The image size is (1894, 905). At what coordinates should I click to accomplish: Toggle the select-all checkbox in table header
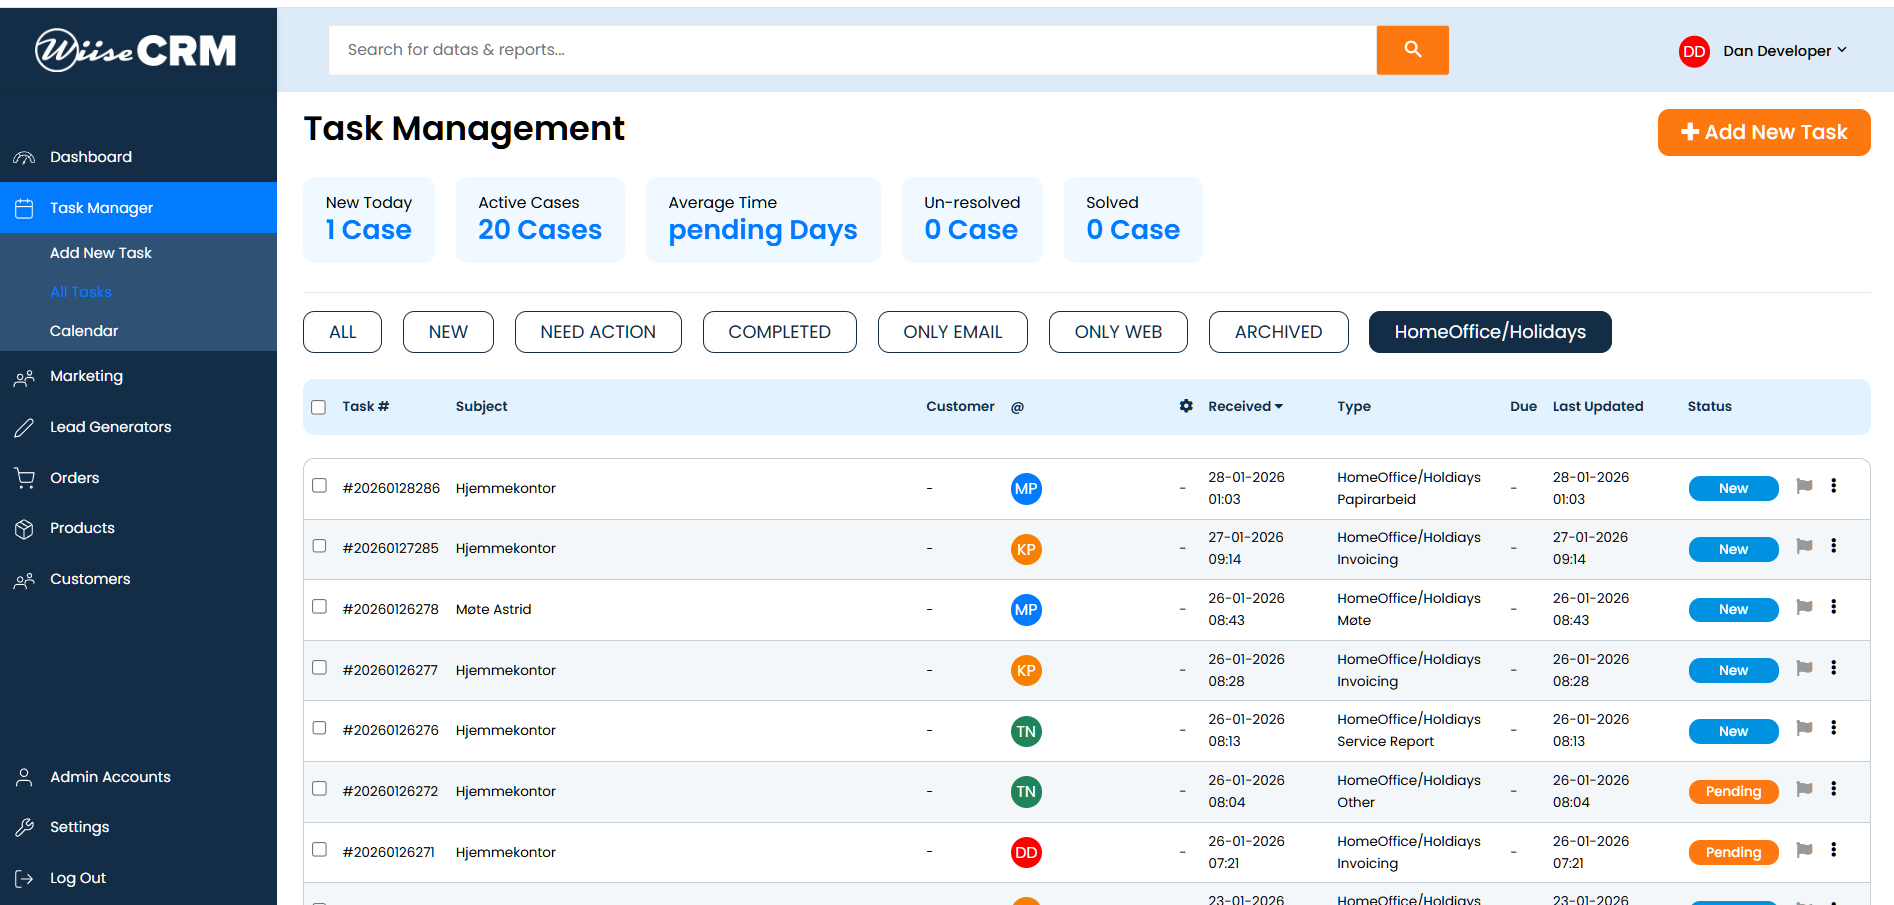pyautogui.click(x=319, y=407)
